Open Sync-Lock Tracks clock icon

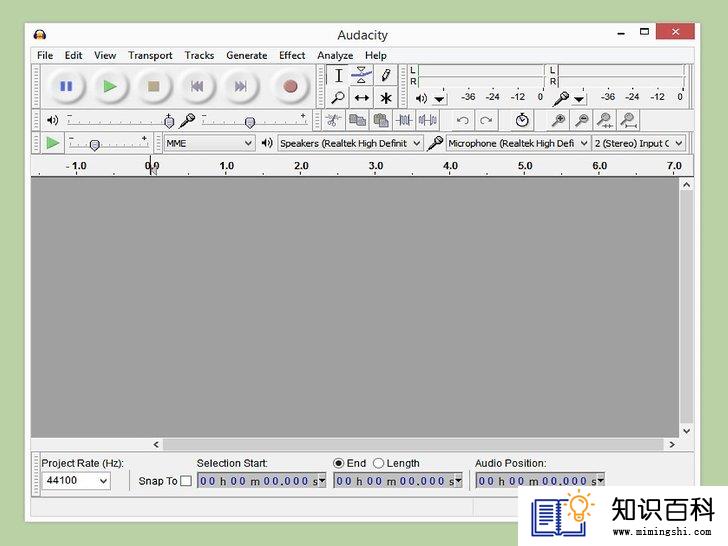(x=522, y=120)
